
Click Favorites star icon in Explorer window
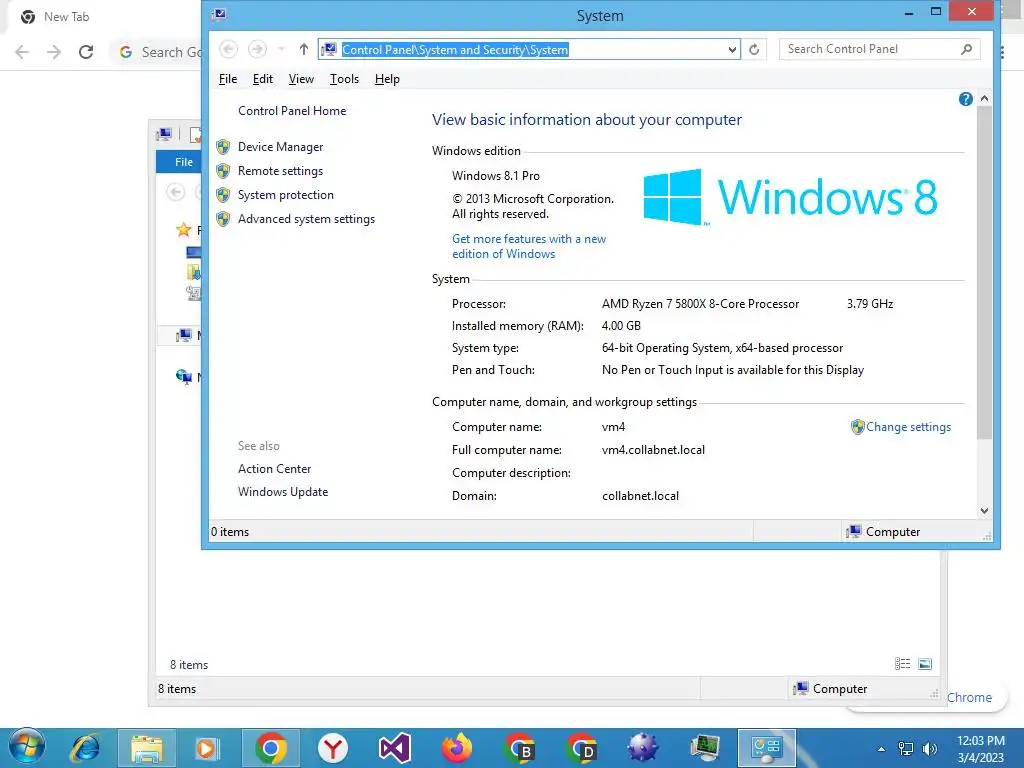184,230
